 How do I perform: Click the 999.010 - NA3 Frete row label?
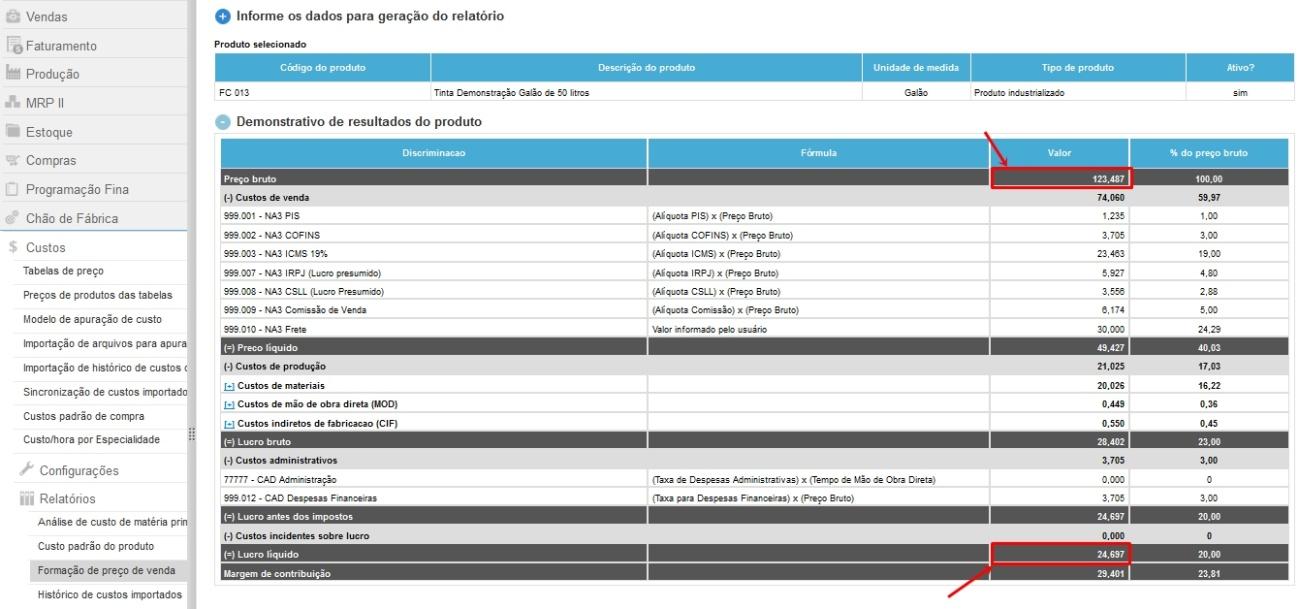(263, 328)
